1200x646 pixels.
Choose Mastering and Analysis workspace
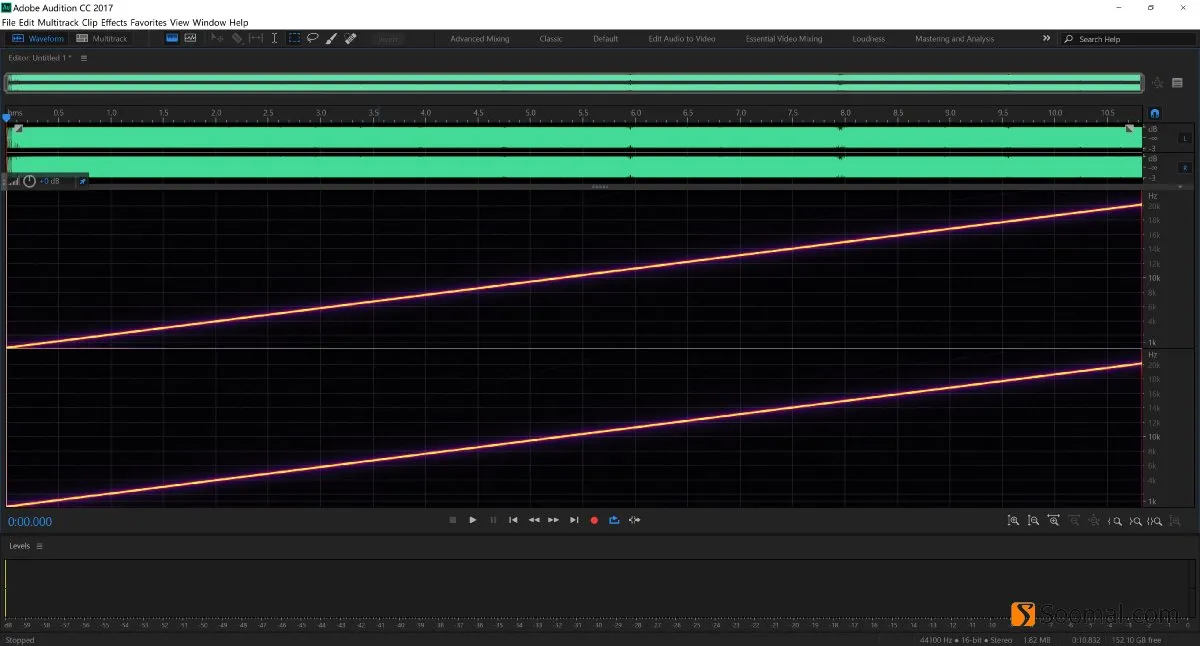pyautogui.click(x=955, y=39)
